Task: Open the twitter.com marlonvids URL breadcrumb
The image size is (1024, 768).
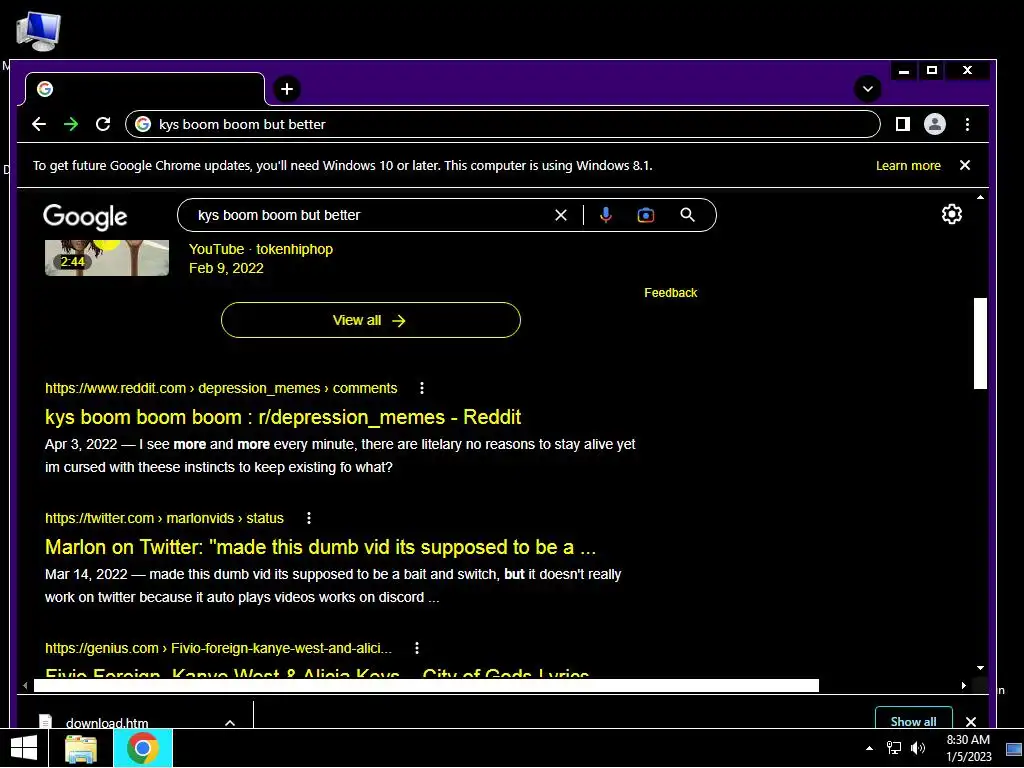Action: pos(164,519)
